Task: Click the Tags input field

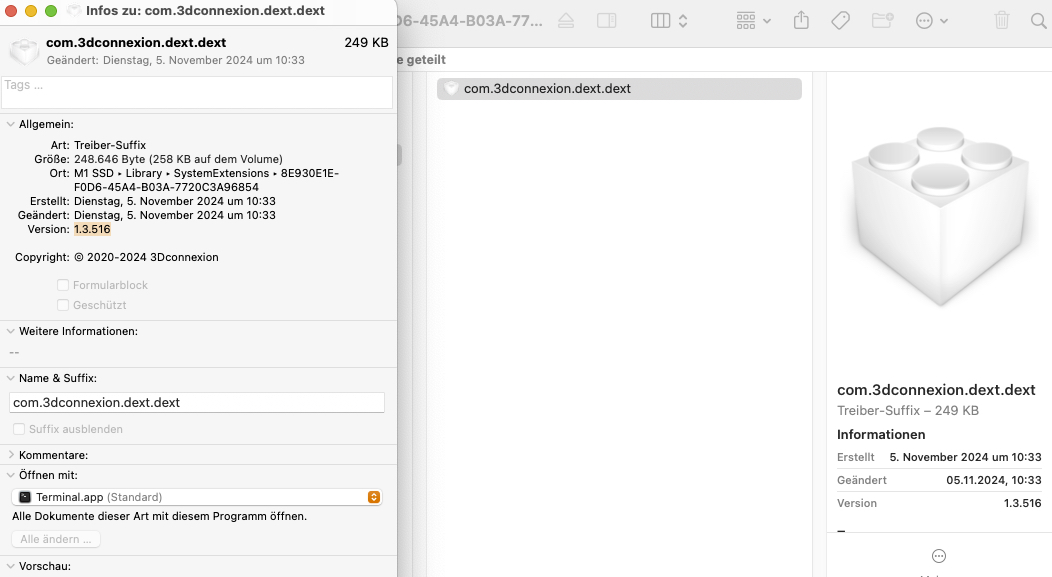Action: 197,92
